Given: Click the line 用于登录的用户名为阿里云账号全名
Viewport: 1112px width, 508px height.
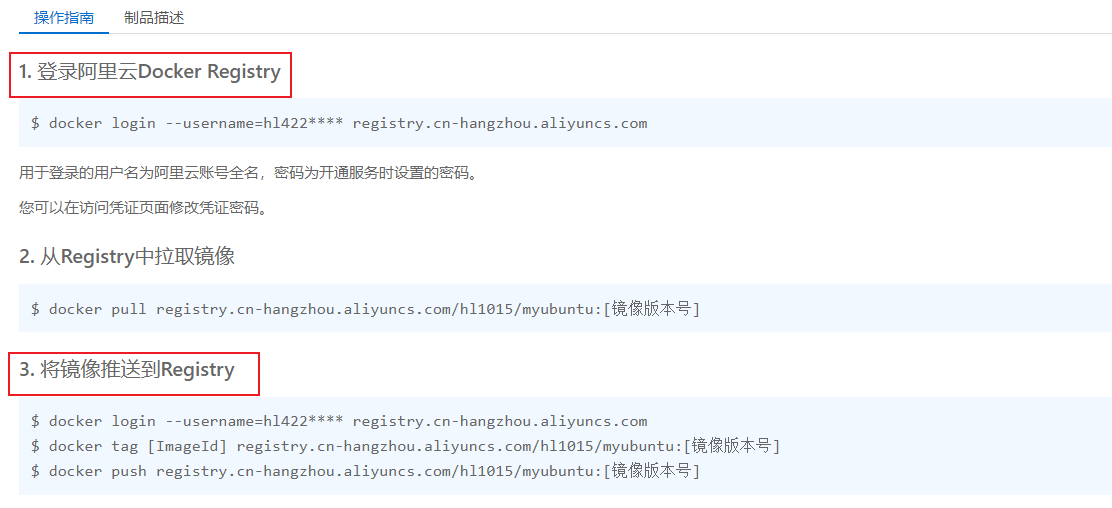Looking at the screenshot, I should coord(248,173).
